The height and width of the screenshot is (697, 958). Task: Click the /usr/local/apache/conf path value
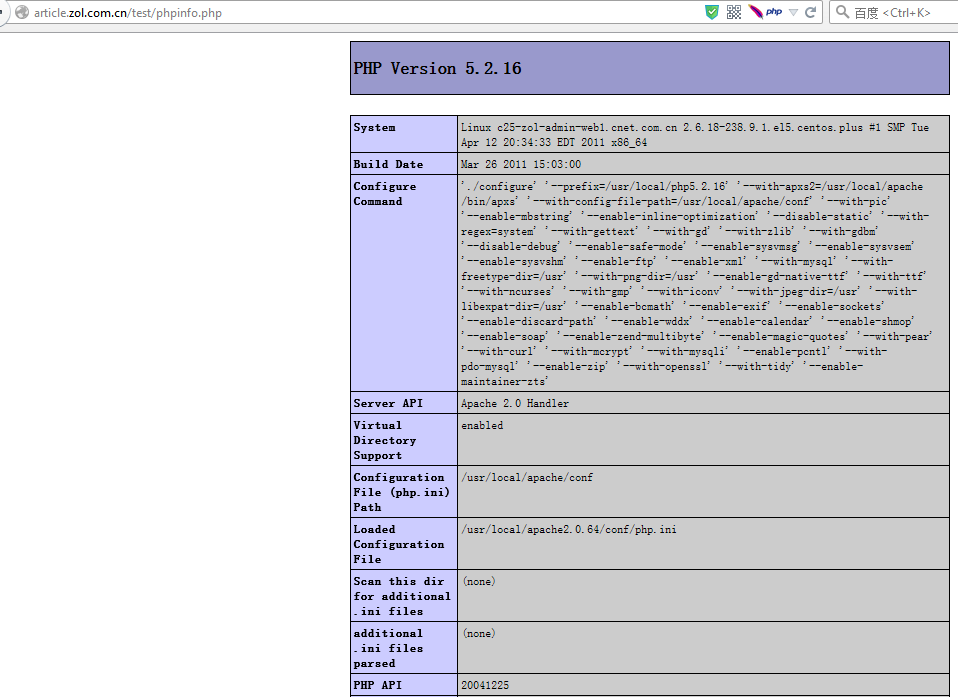coord(527,477)
